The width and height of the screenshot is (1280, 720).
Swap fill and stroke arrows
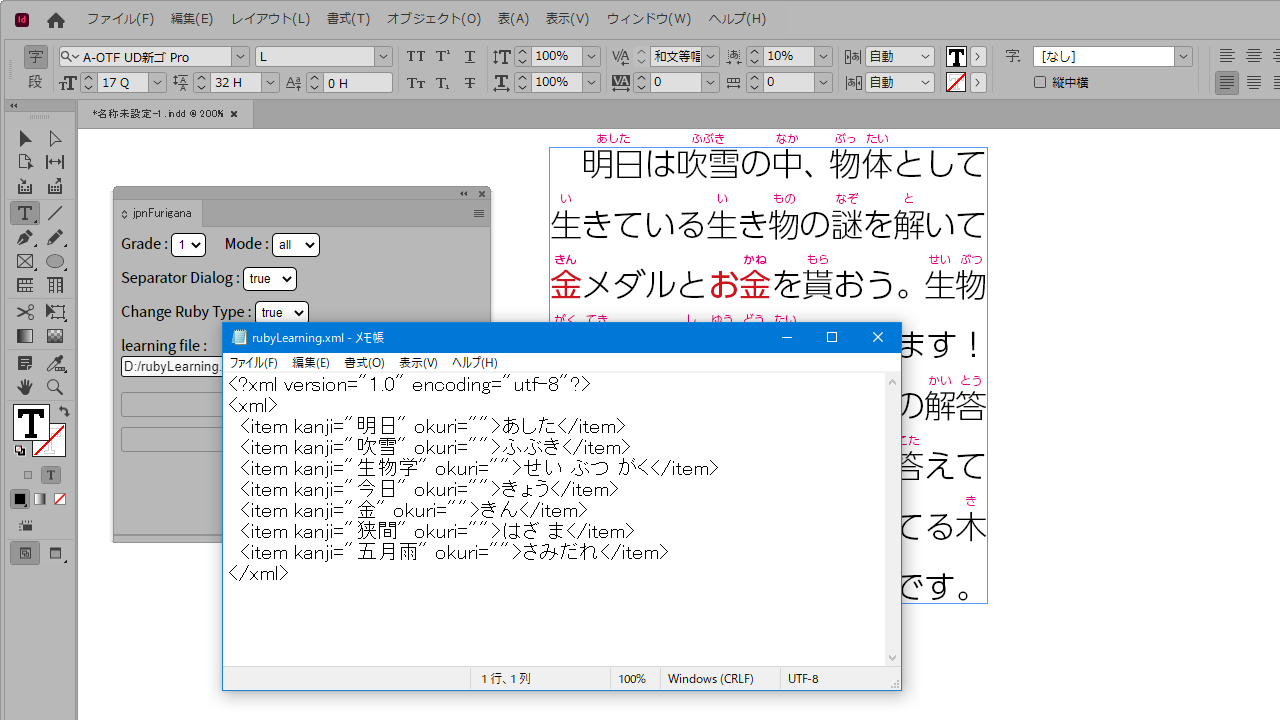[64, 411]
